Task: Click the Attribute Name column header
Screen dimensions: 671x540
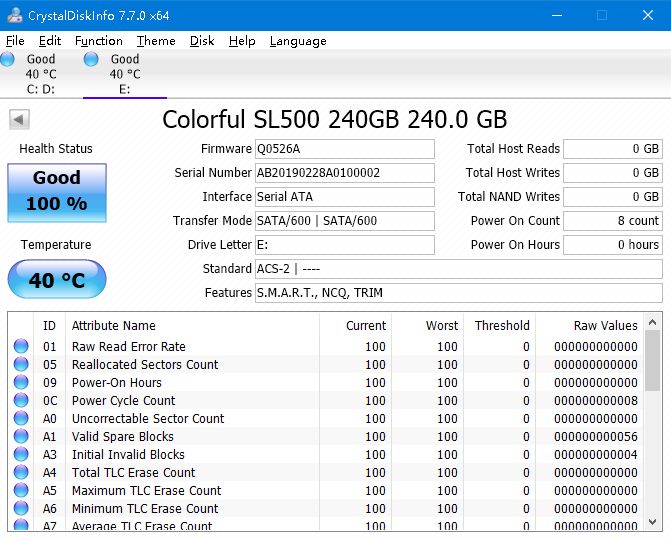Action: coord(192,326)
